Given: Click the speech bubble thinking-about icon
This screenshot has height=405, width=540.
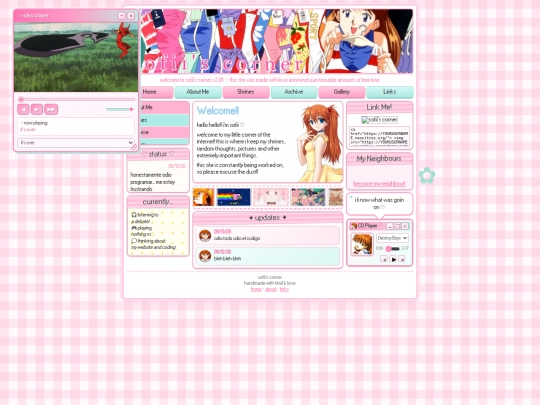Looking at the screenshot, I should (134, 241).
